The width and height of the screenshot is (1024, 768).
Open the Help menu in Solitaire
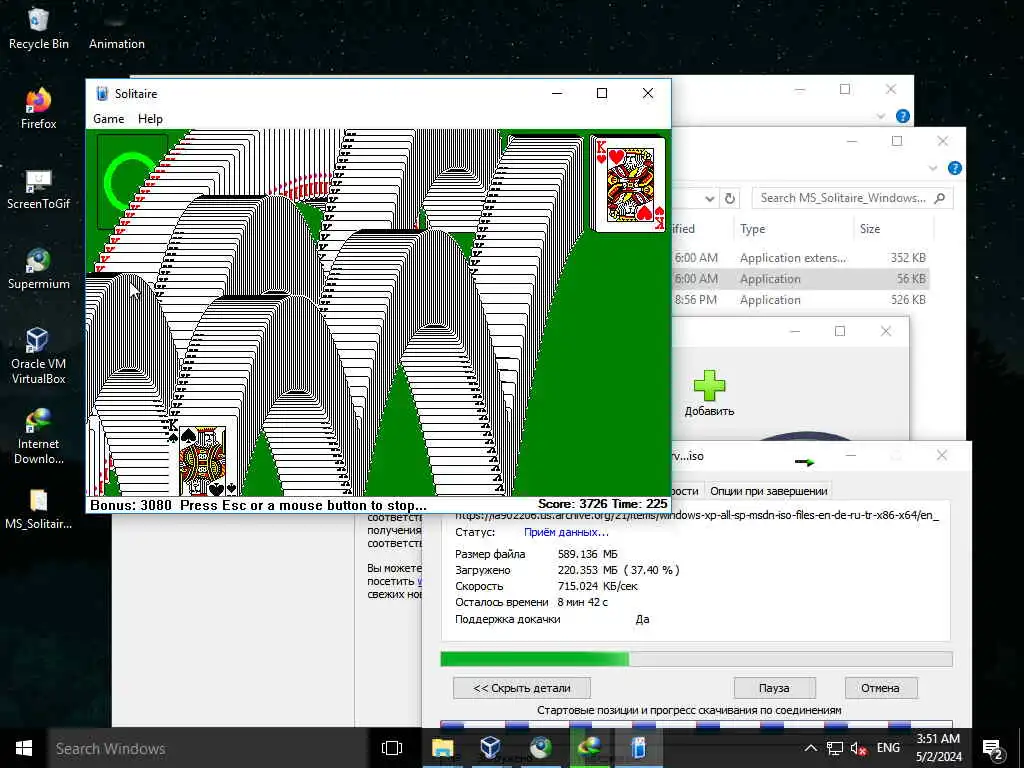click(150, 119)
